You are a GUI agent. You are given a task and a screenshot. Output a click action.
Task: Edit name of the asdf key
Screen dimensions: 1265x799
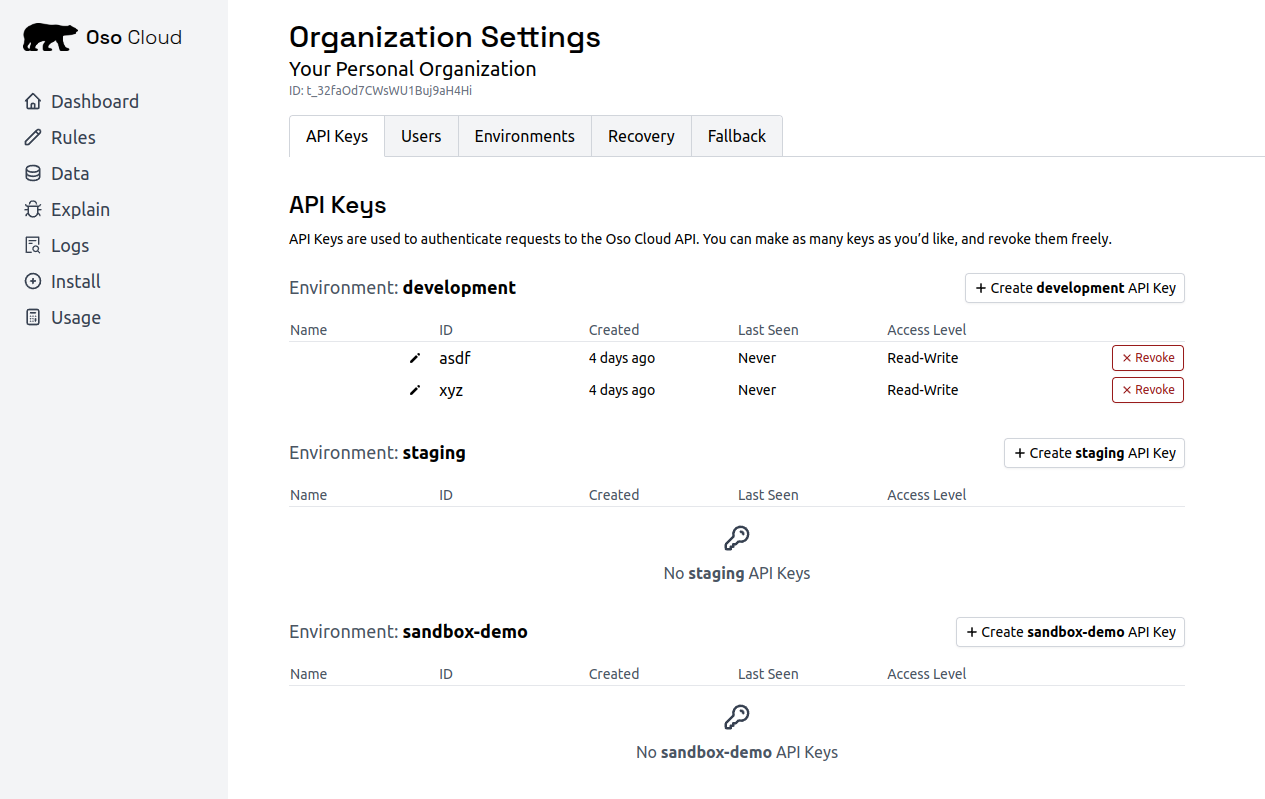[x=415, y=358]
